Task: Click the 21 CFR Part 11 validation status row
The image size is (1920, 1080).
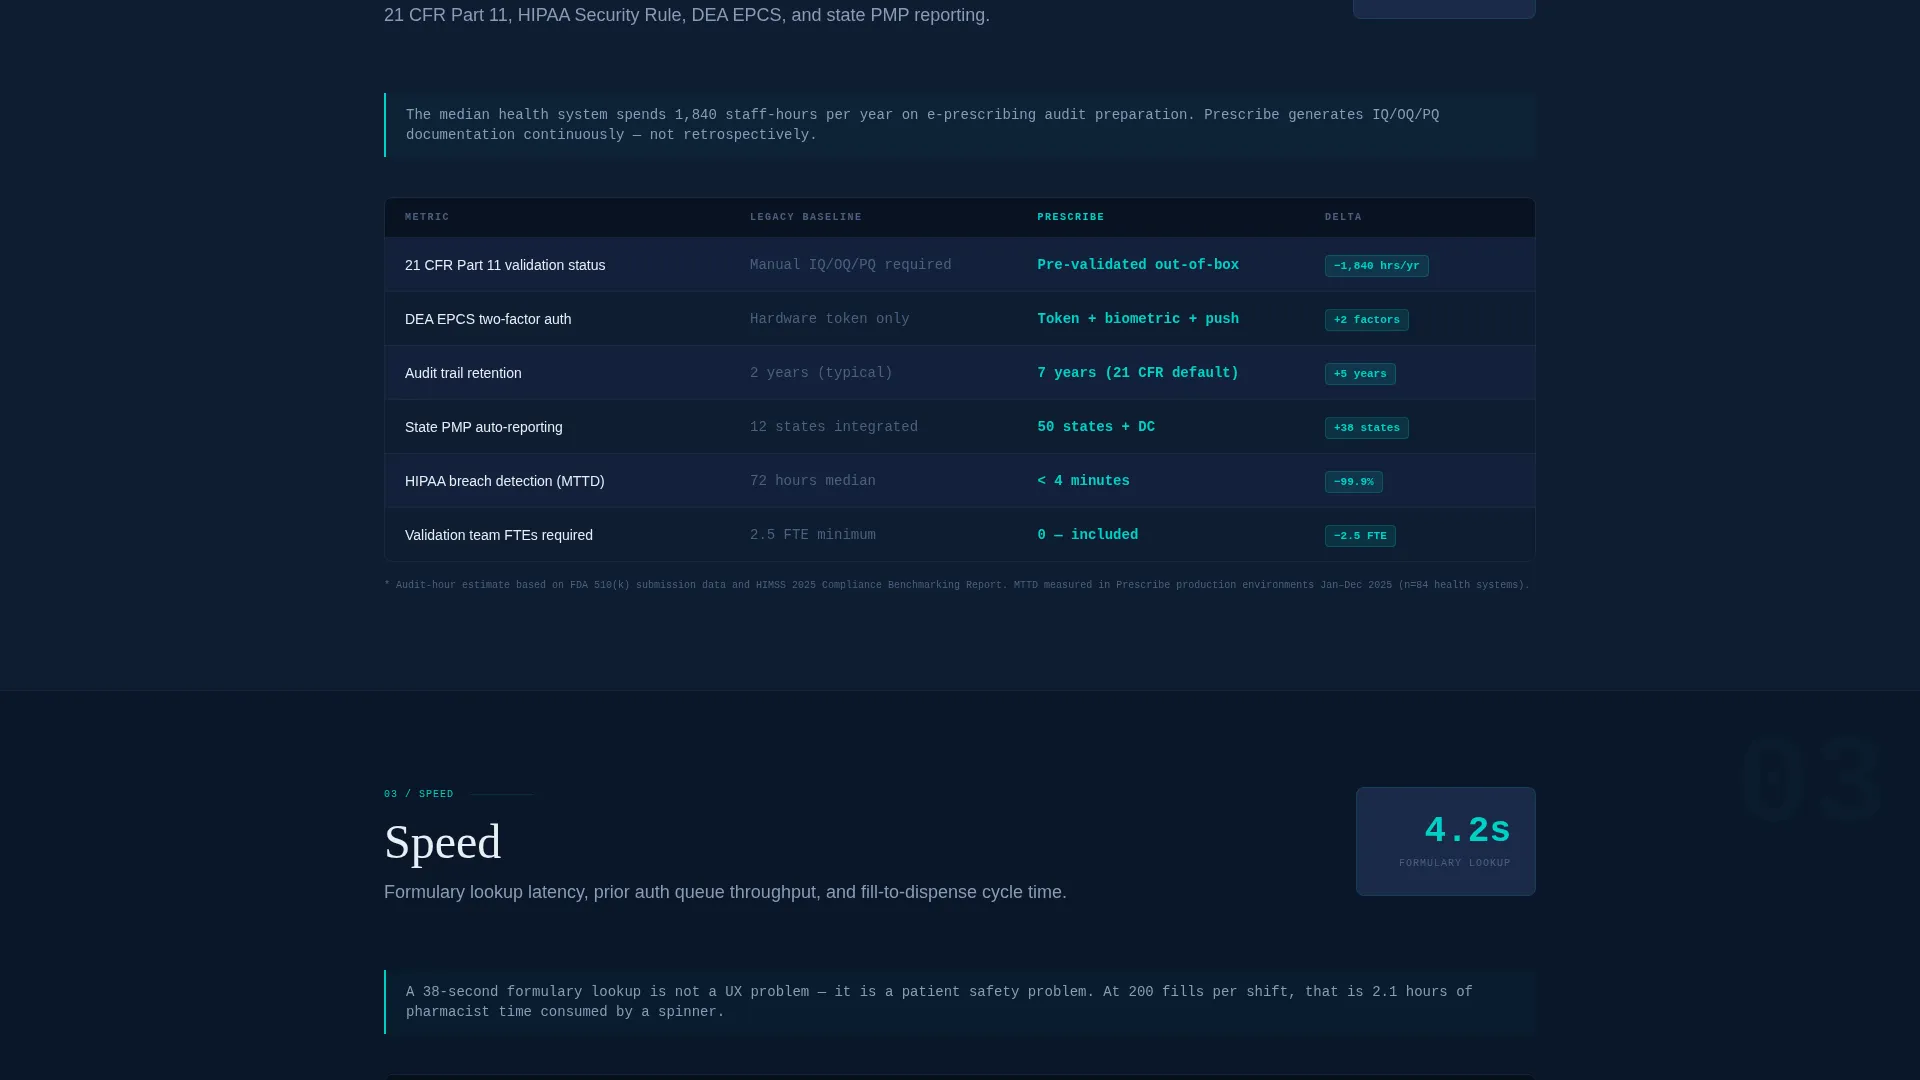Action: 960,265
